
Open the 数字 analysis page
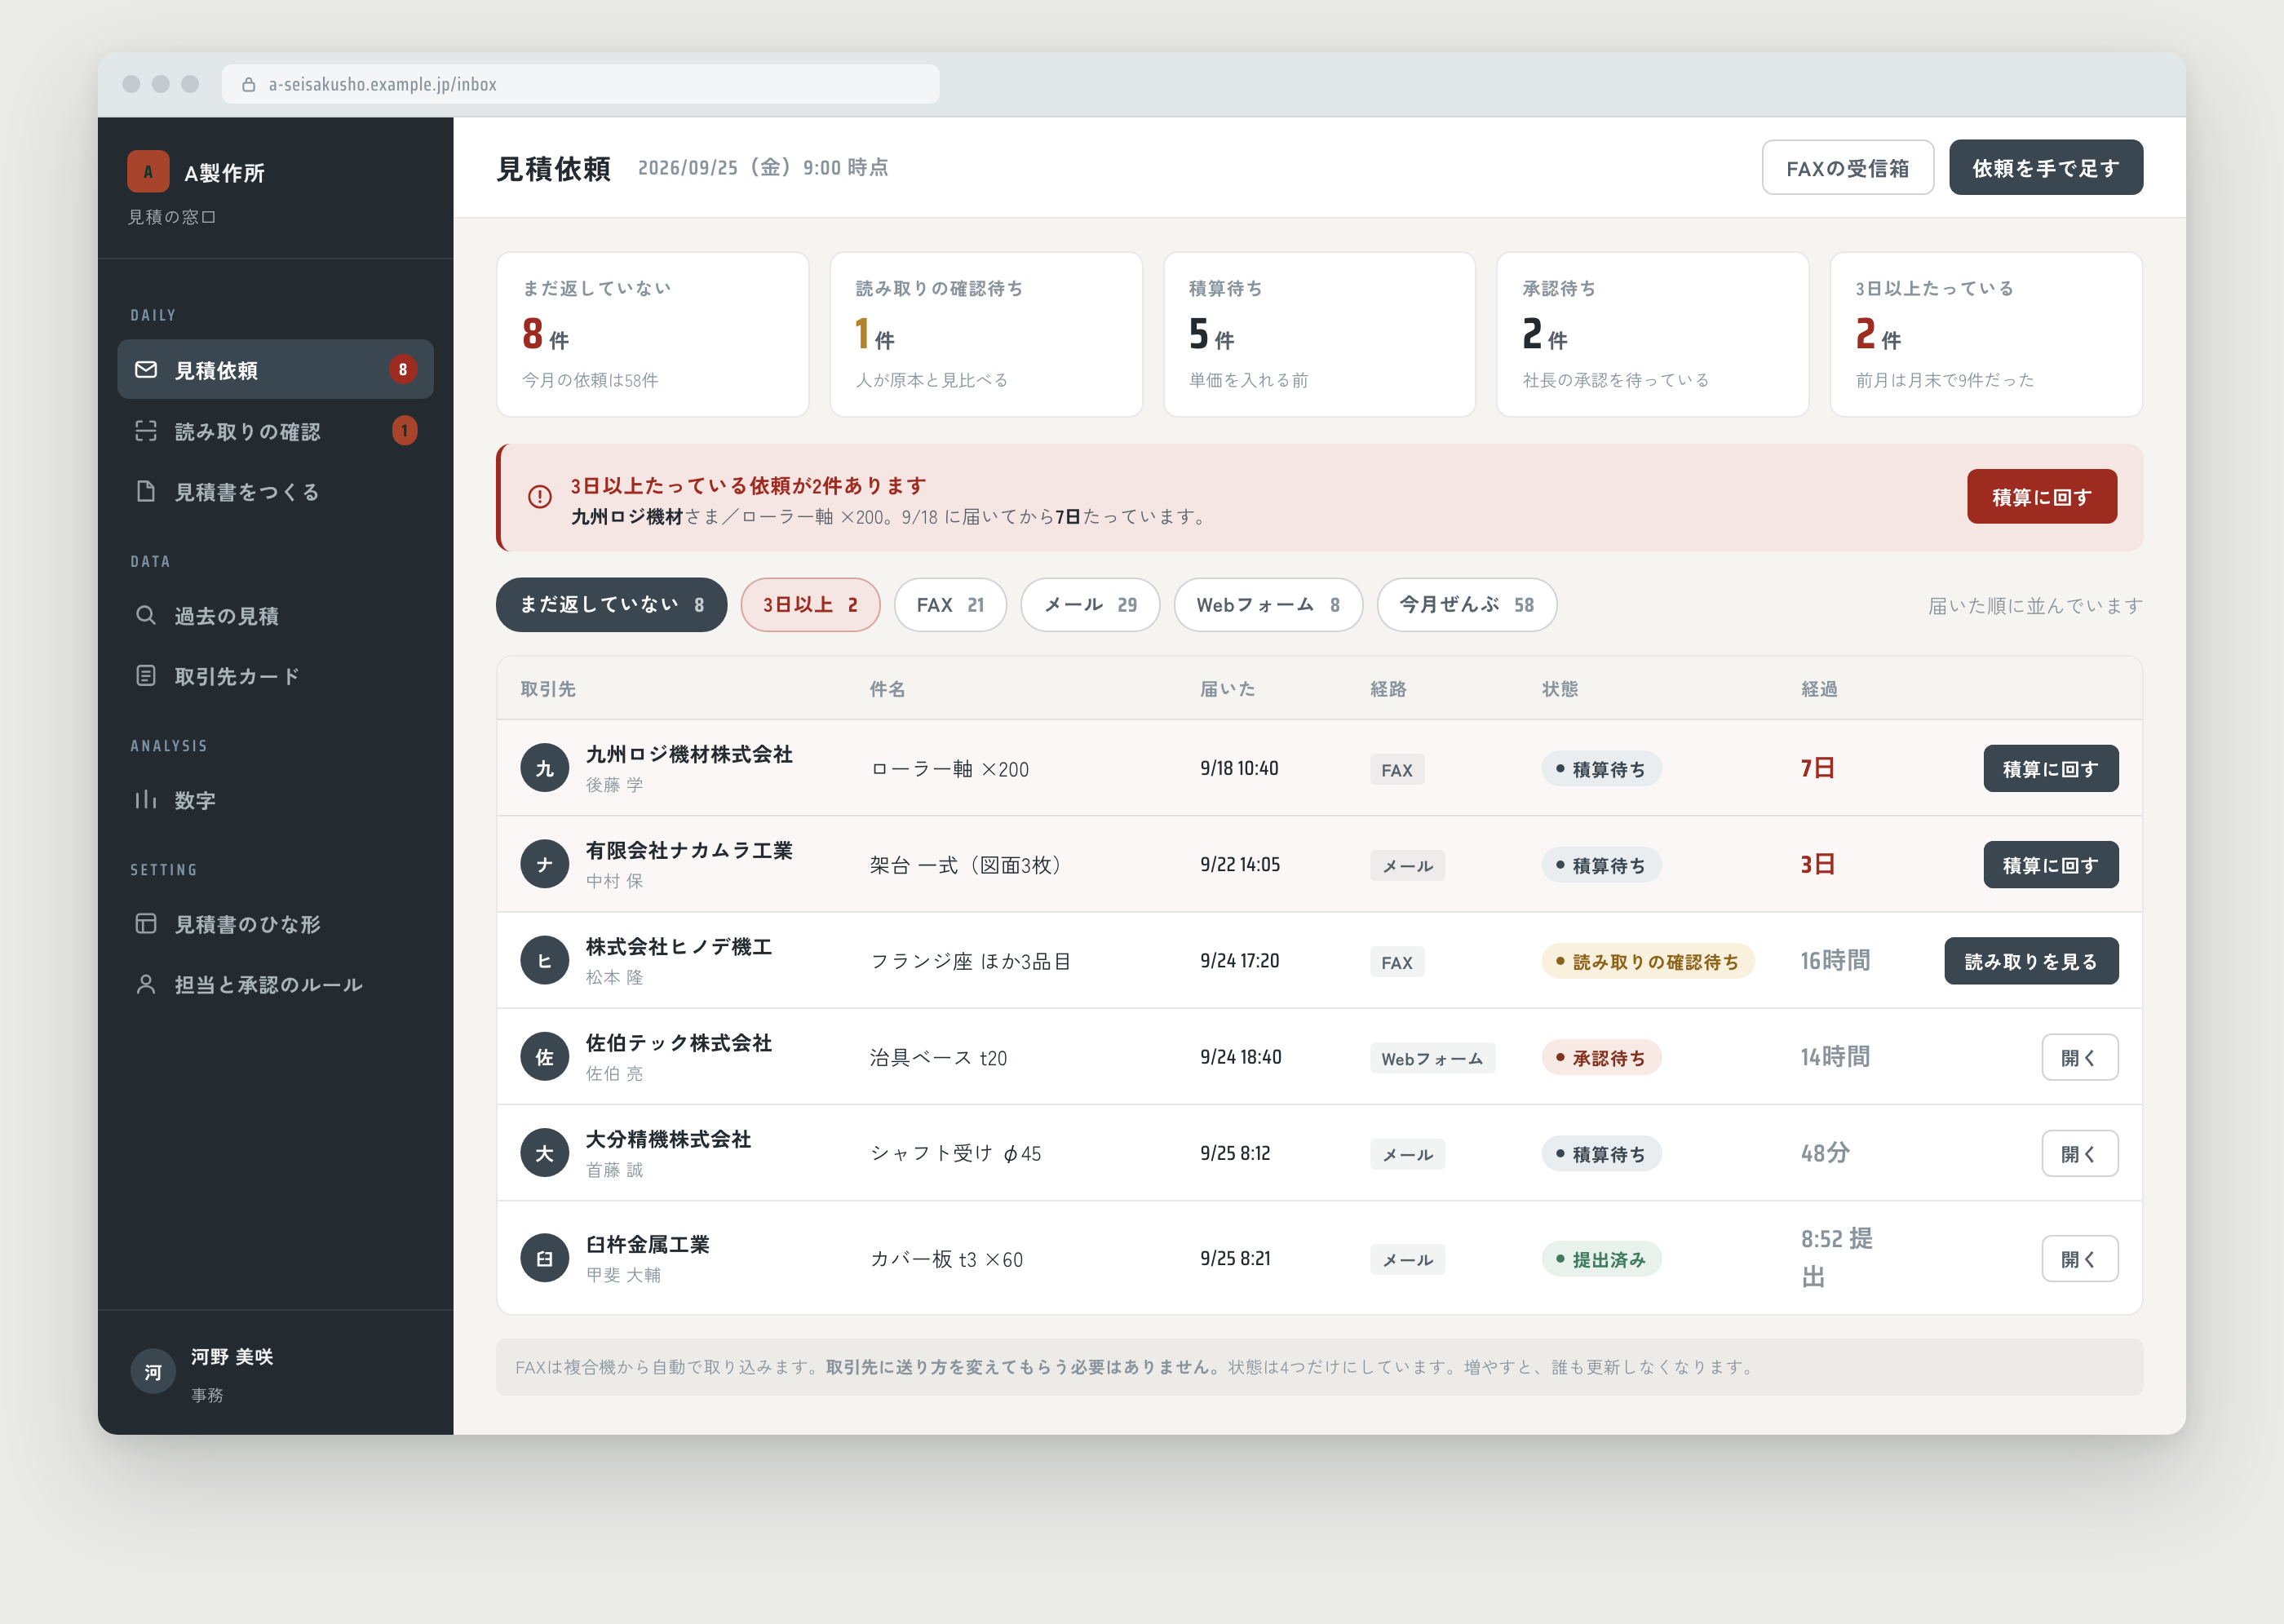275,800
